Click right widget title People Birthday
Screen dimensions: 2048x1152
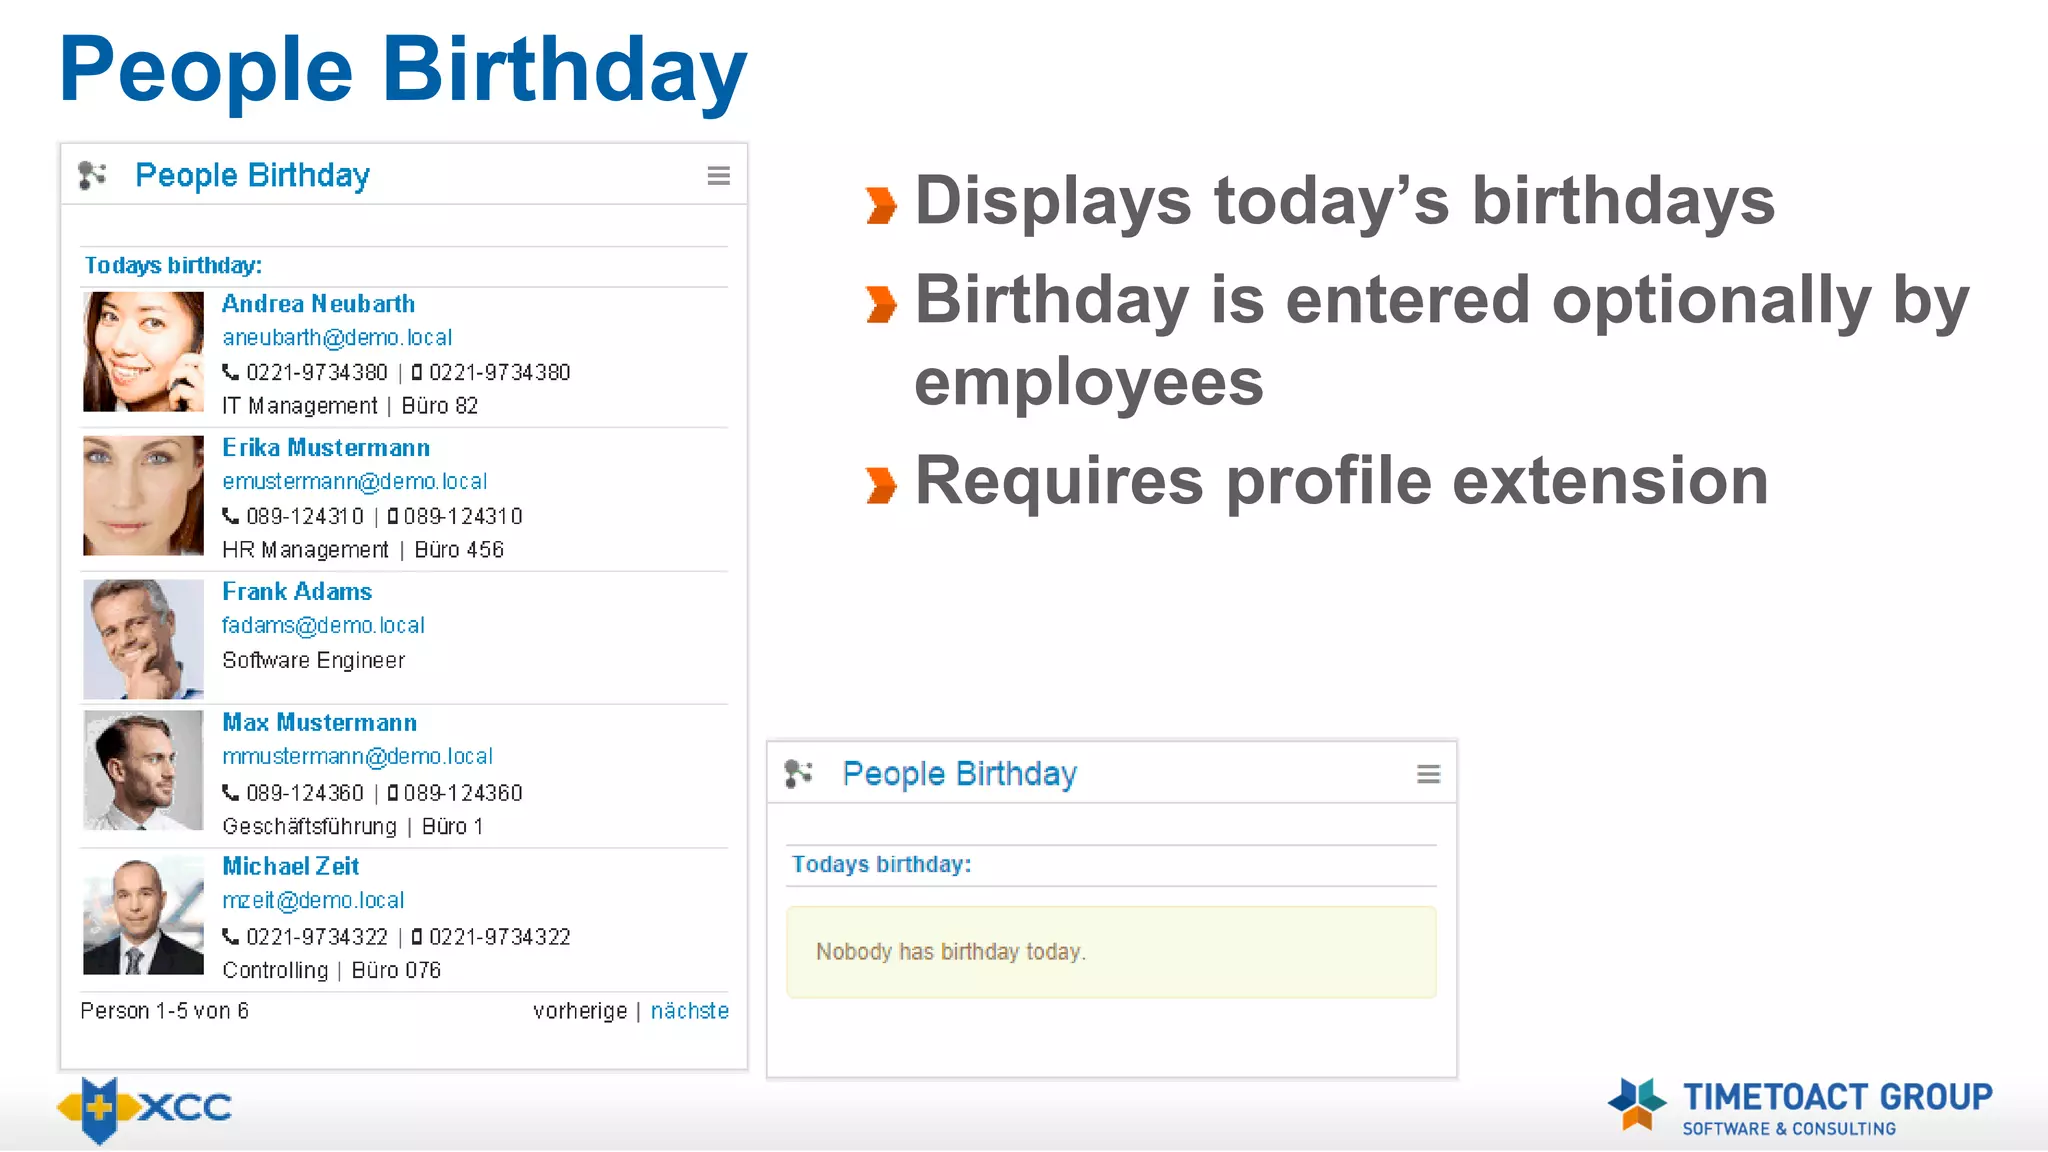tap(960, 774)
